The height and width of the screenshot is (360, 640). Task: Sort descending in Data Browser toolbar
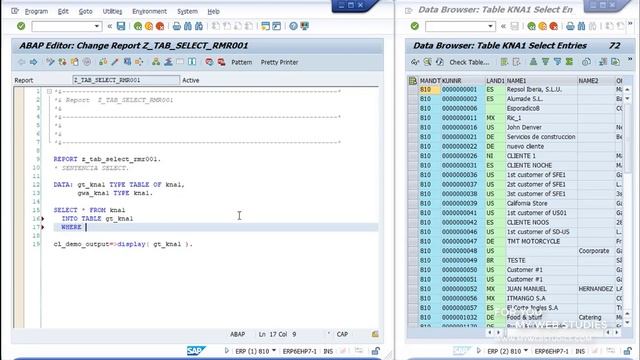(x=545, y=62)
